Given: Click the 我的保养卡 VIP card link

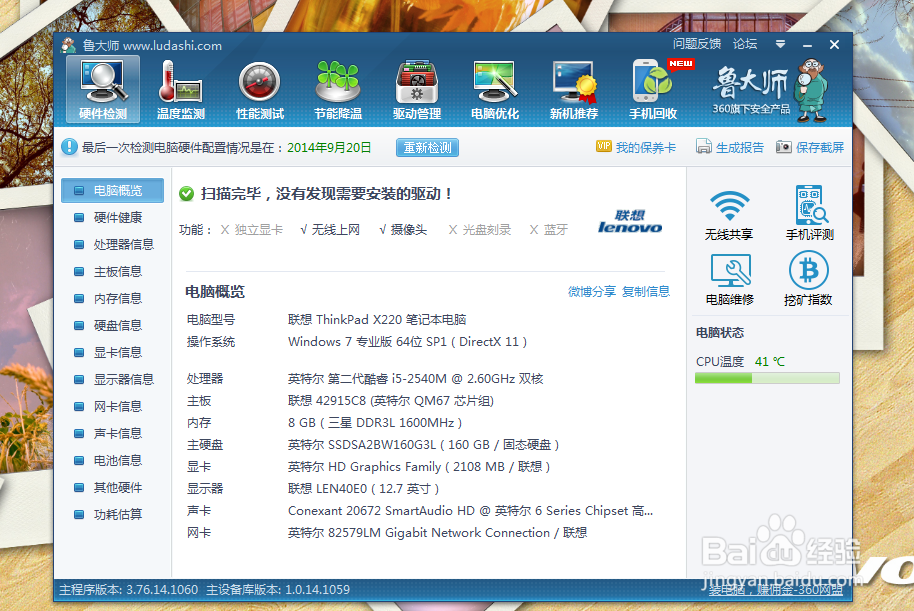Looking at the screenshot, I should pos(636,148).
